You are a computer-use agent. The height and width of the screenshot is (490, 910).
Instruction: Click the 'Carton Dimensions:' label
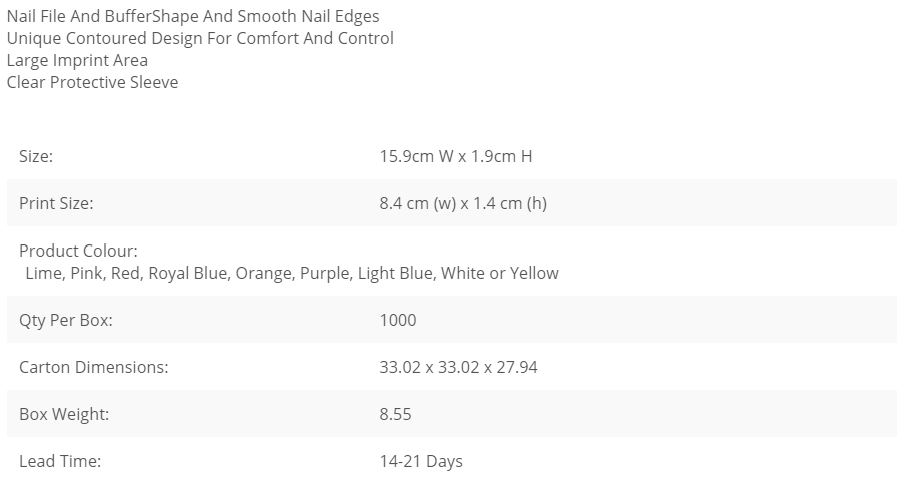pyautogui.click(x=94, y=368)
